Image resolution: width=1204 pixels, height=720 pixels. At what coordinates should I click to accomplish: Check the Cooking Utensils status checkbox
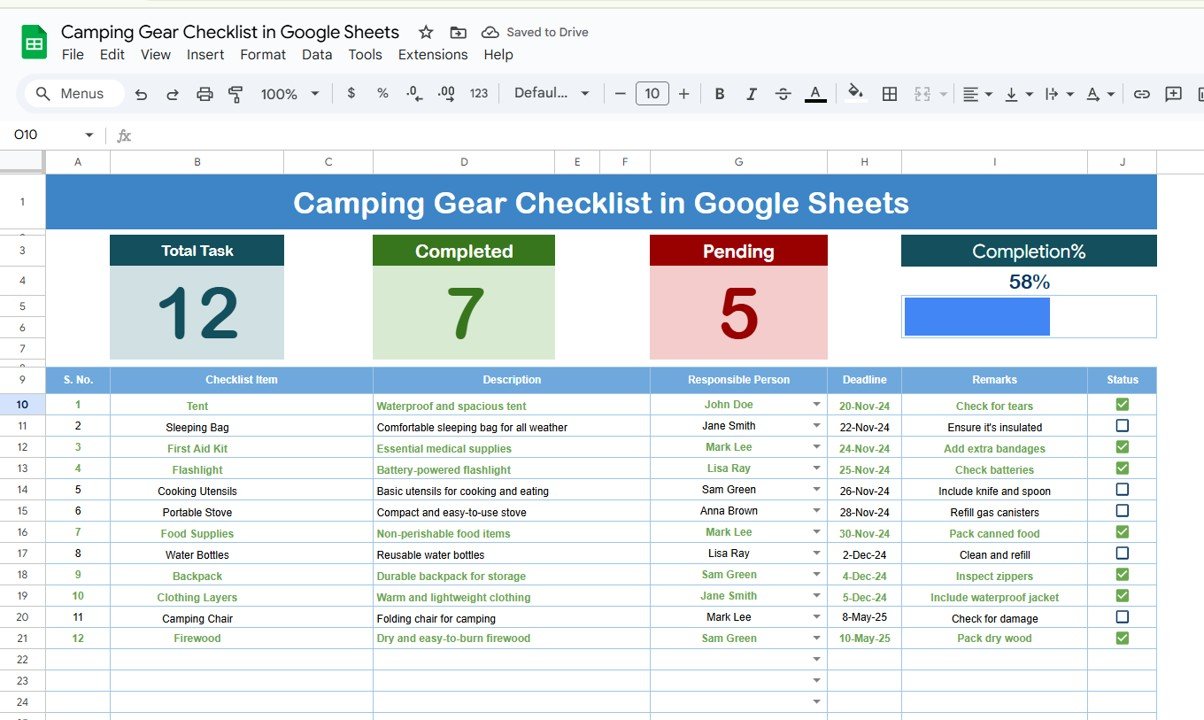pos(1122,490)
